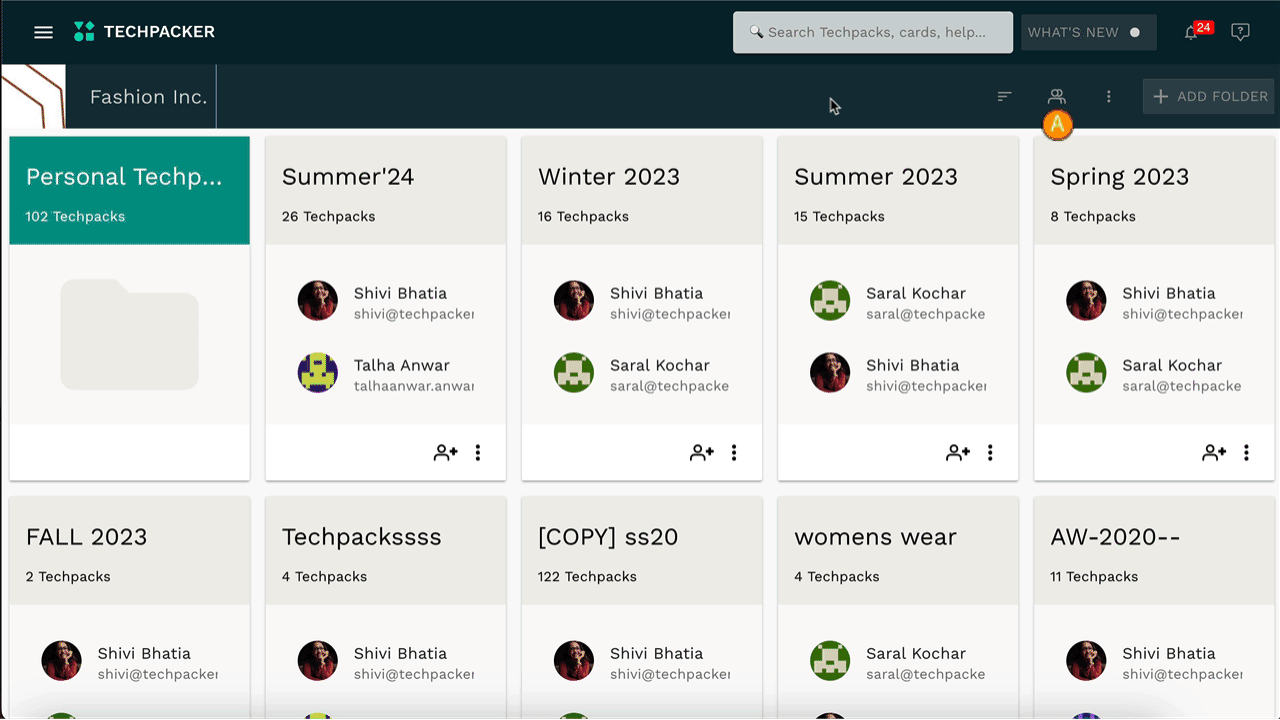Click Saral Kochar name in Winter 2023 card
The width and height of the screenshot is (1280, 720).
[660, 365]
